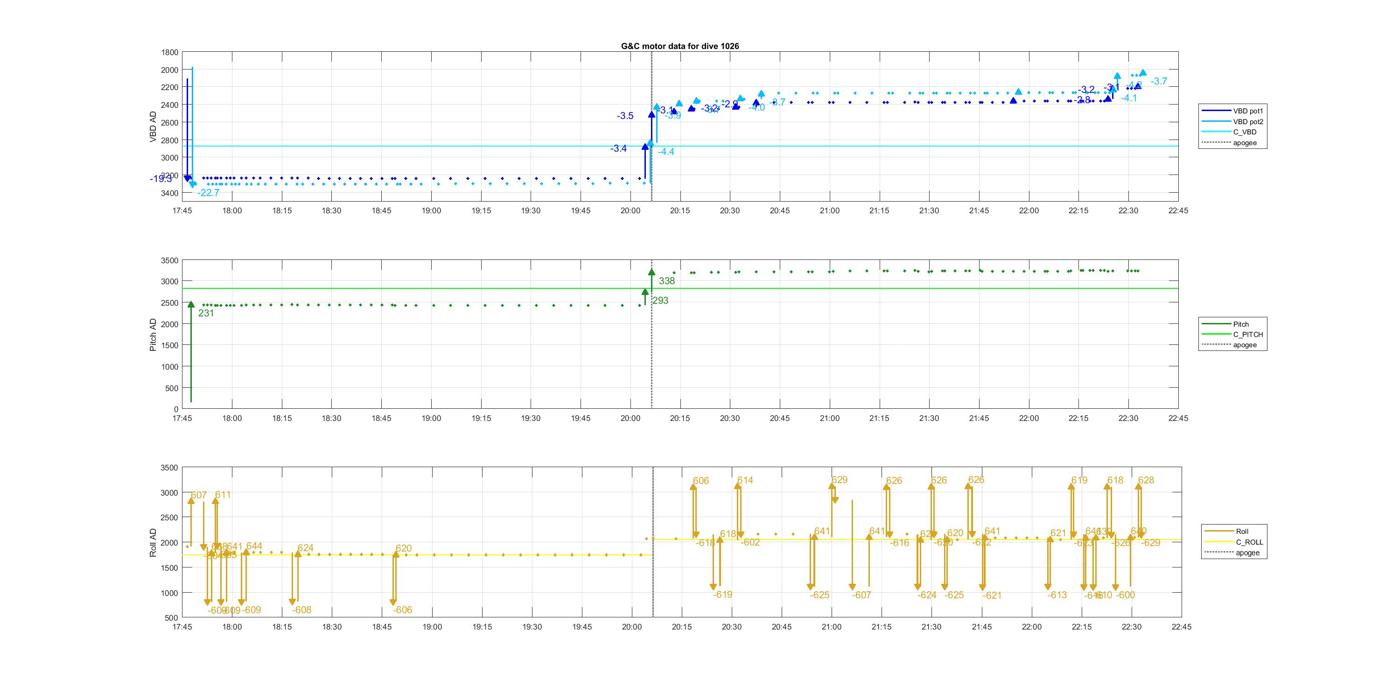This screenshot has width=1400, height=693.
Task: Click the '-606' roll label
Action: (402, 610)
